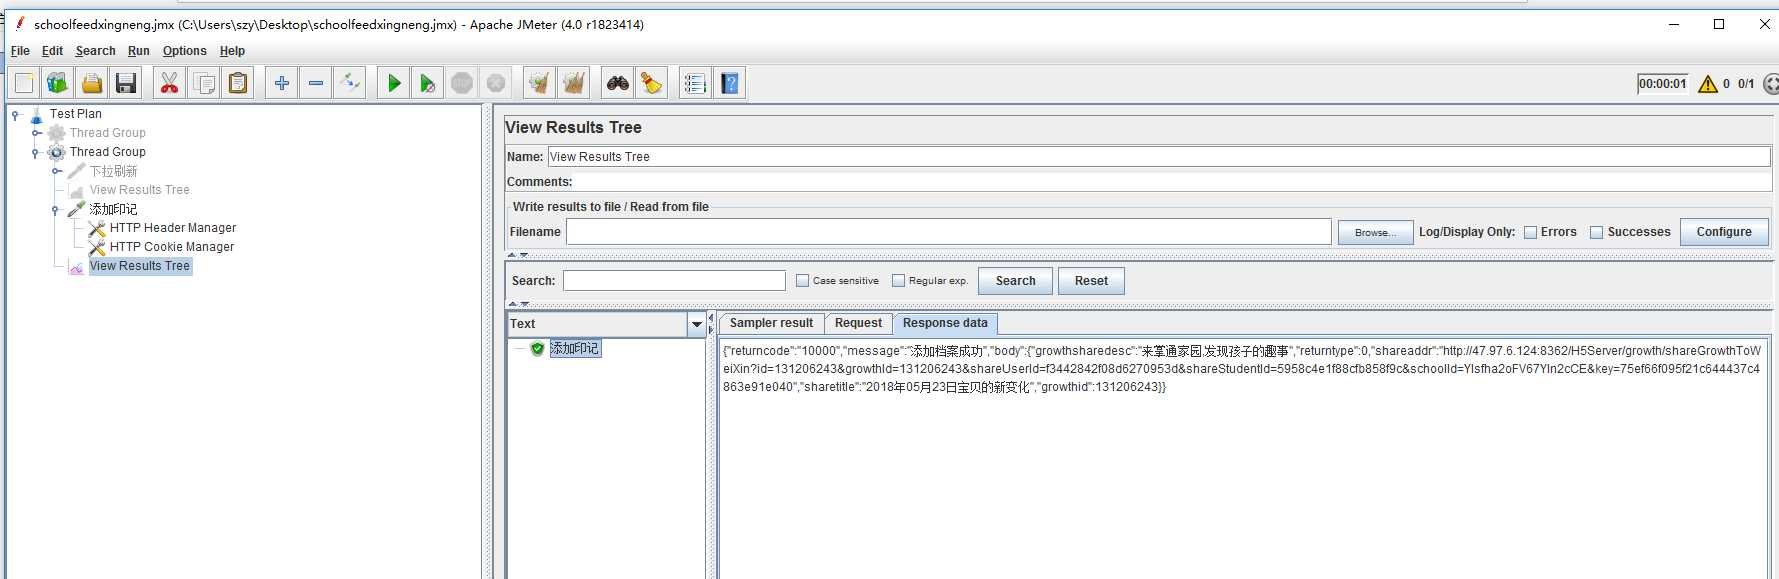The height and width of the screenshot is (579, 1779).
Task: Select the 添加印记 sample result entry
Action: [x=575, y=349]
